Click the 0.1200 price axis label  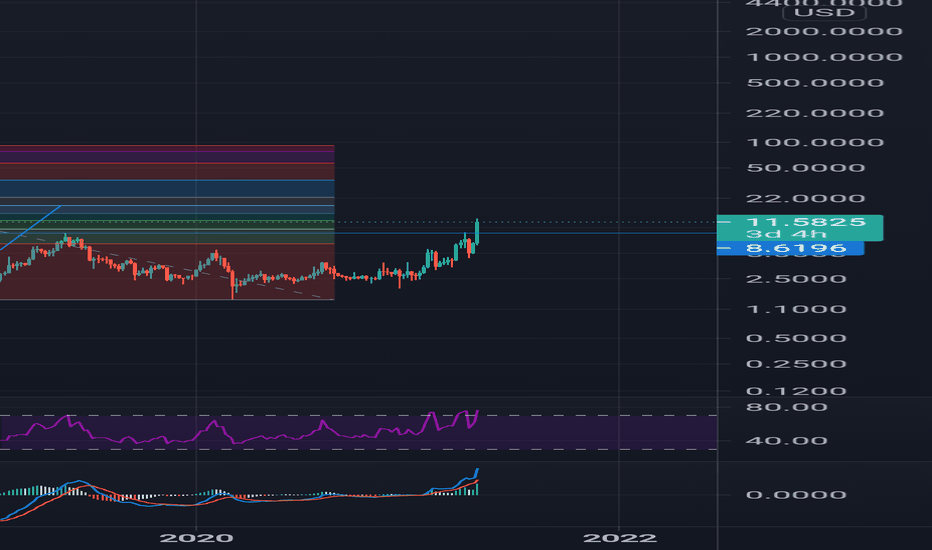coord(796,391)
